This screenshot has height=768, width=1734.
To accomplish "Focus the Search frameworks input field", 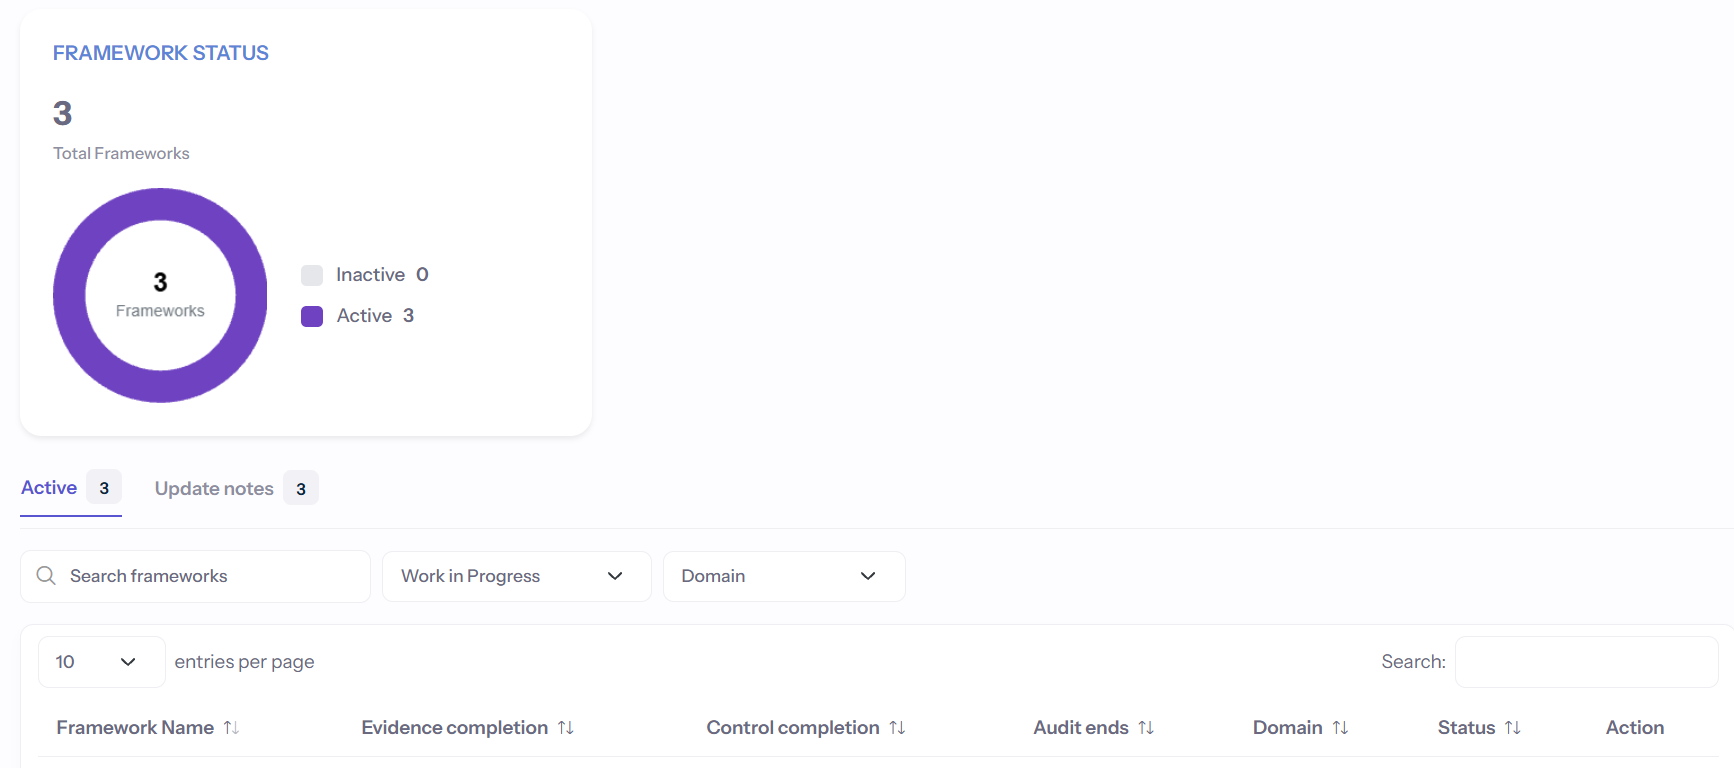I will pos(196,576).
